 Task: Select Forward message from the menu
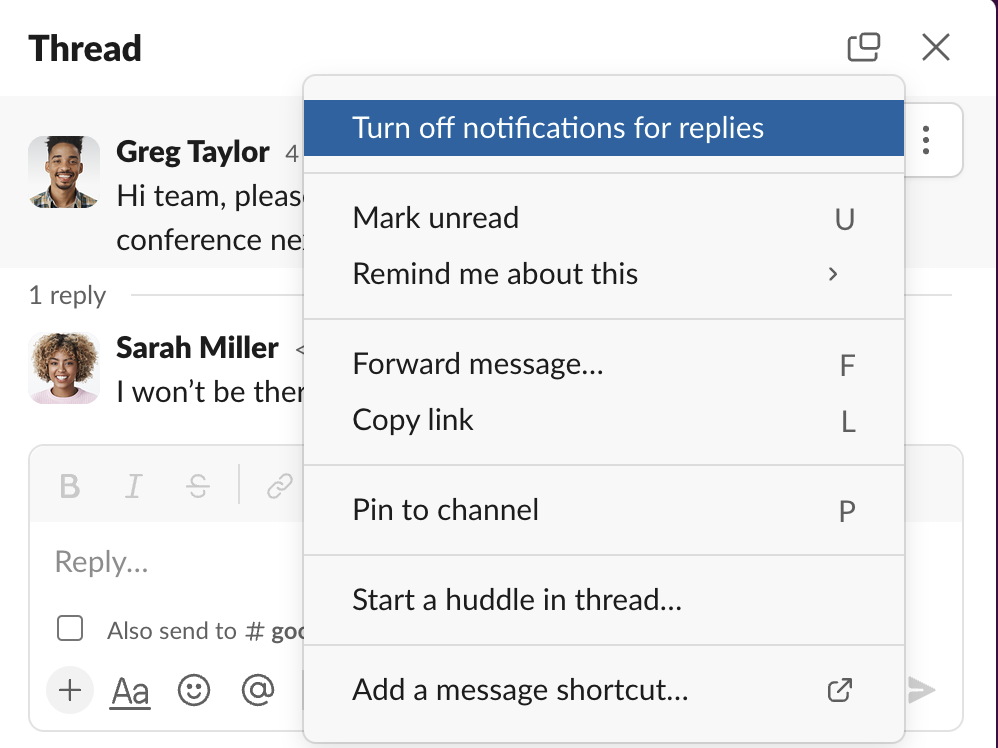477,365
